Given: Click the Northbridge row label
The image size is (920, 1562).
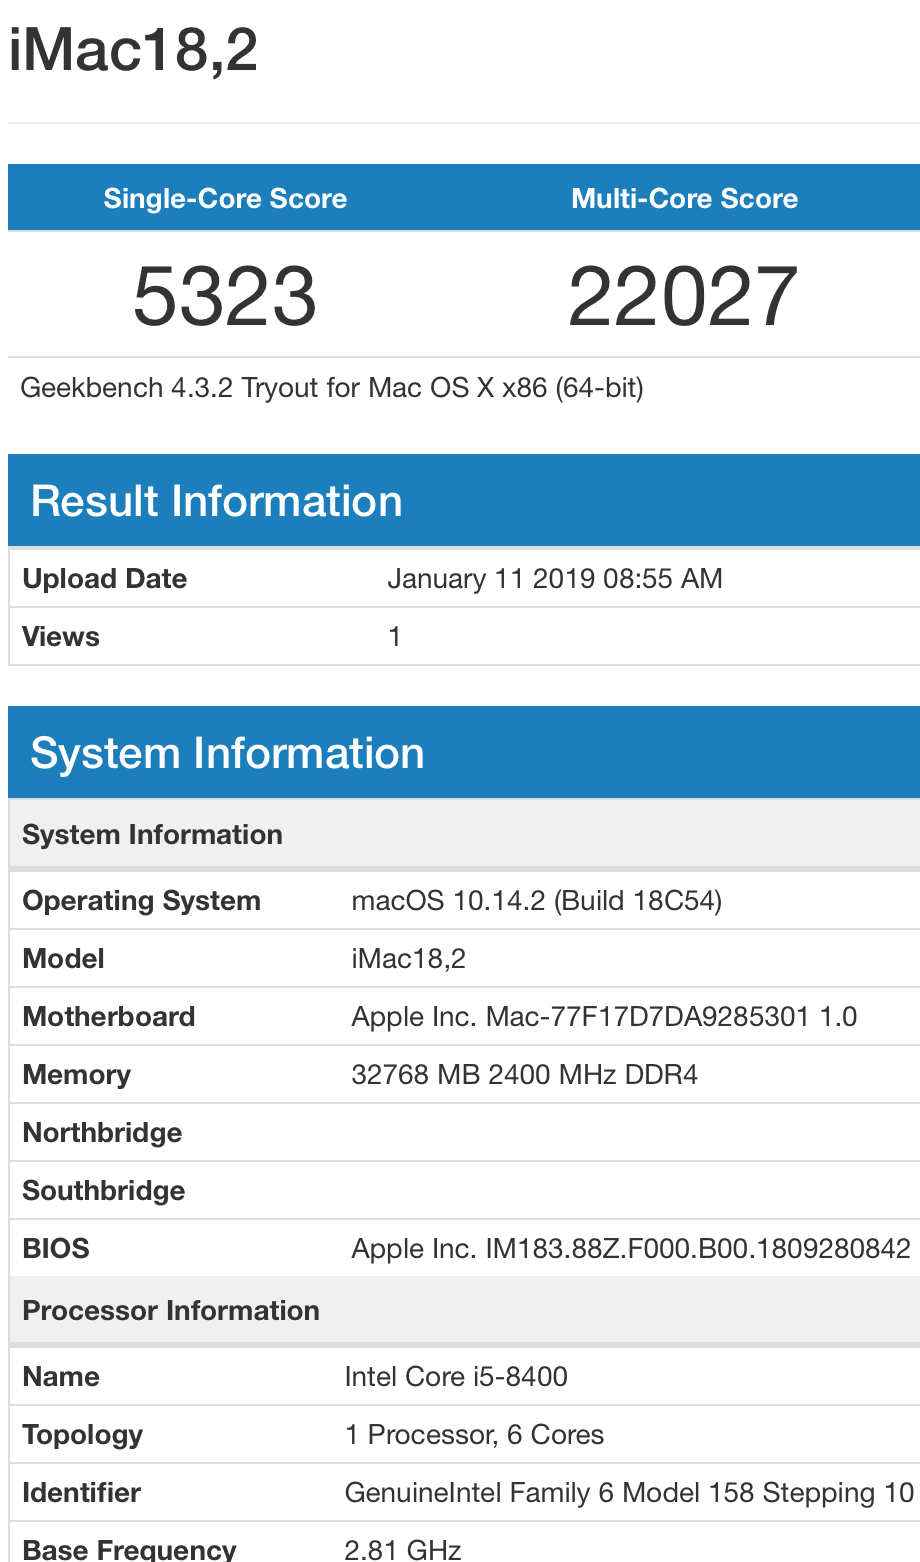Looking at the screenshot, I should [x=102, y=1133].
